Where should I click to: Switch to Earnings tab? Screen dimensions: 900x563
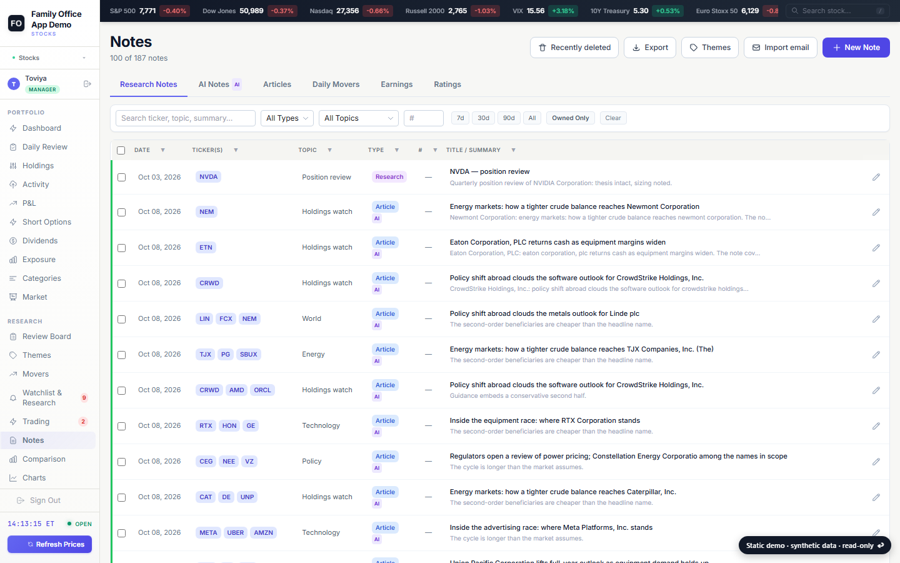(397, 84)
